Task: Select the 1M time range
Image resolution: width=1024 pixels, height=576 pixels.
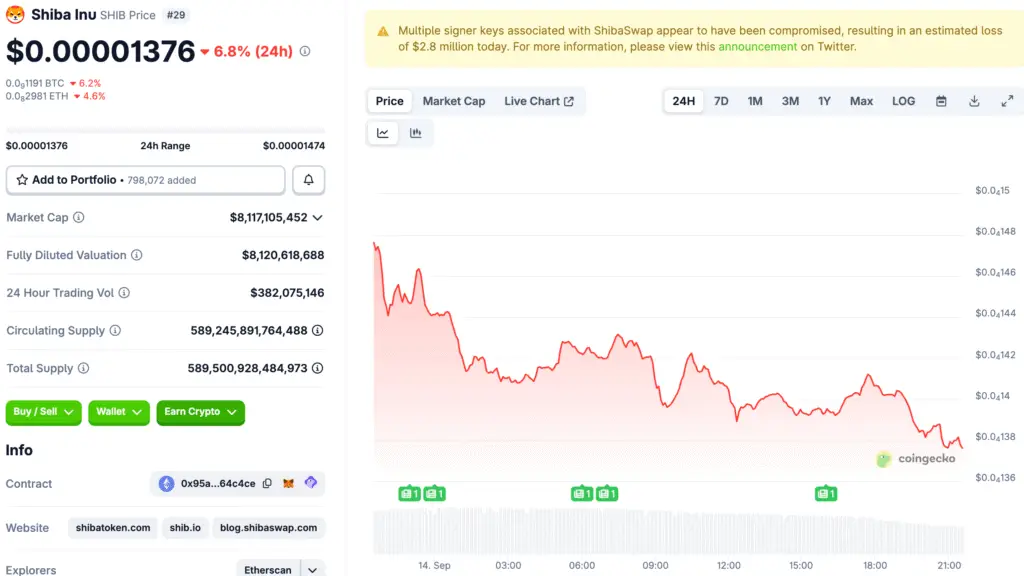Action: click(755, 101)
